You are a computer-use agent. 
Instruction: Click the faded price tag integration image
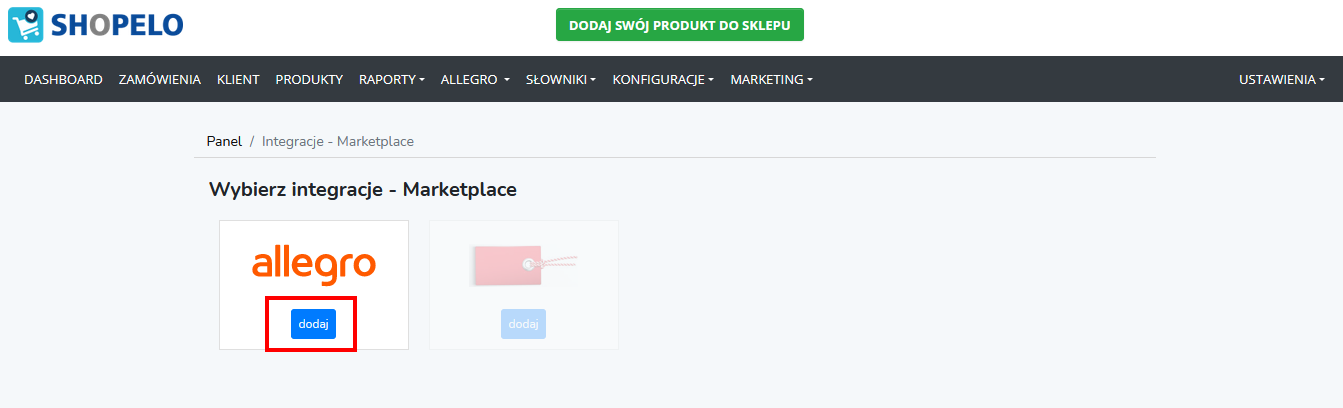524,264
